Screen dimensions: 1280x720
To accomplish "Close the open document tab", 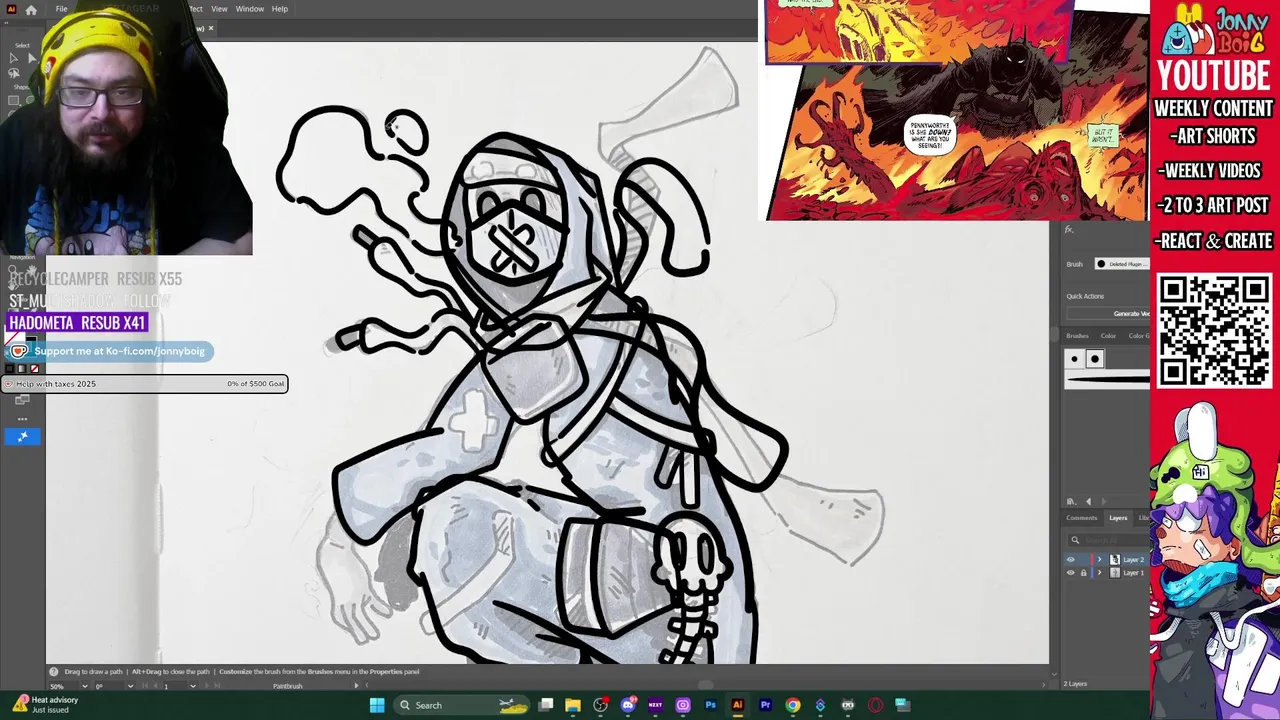I will click(210, 29).
